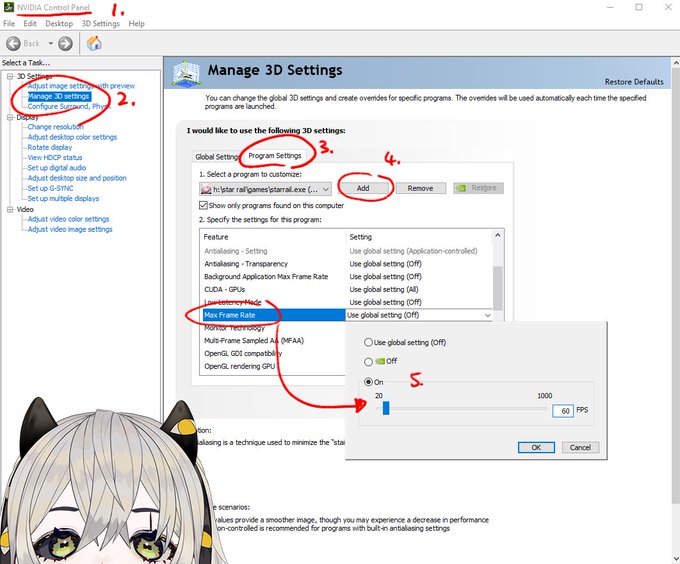Image resolution: width=680 pixels, height=564 pixels.
Task: Click the NVIDIA logo on Restore button
Action: tap(461, 188)
